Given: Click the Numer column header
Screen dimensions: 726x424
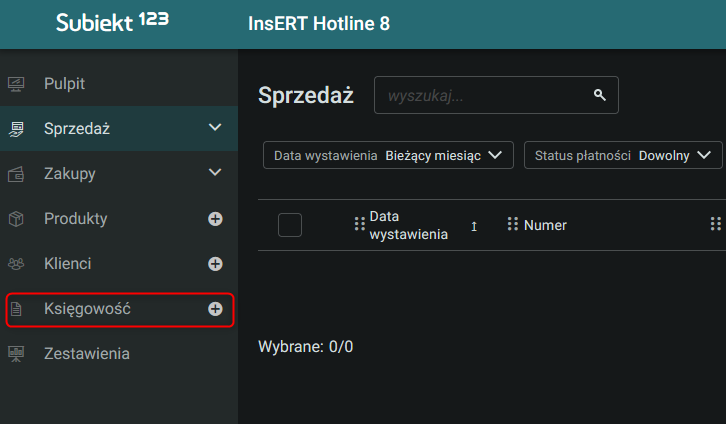Looking at the screenshot, I should pyautogui.click(x=545, y=225).
